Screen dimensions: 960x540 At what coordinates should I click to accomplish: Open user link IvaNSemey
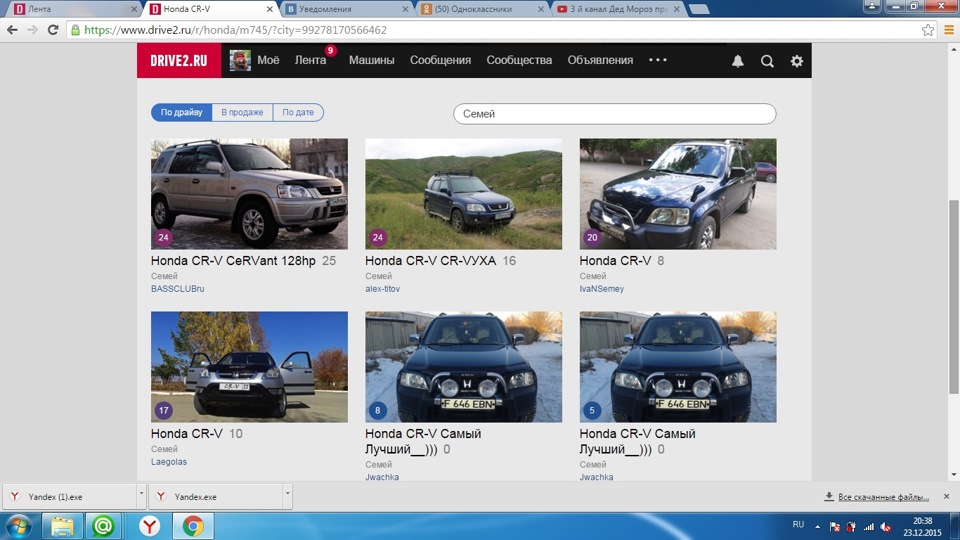[602, 288]
